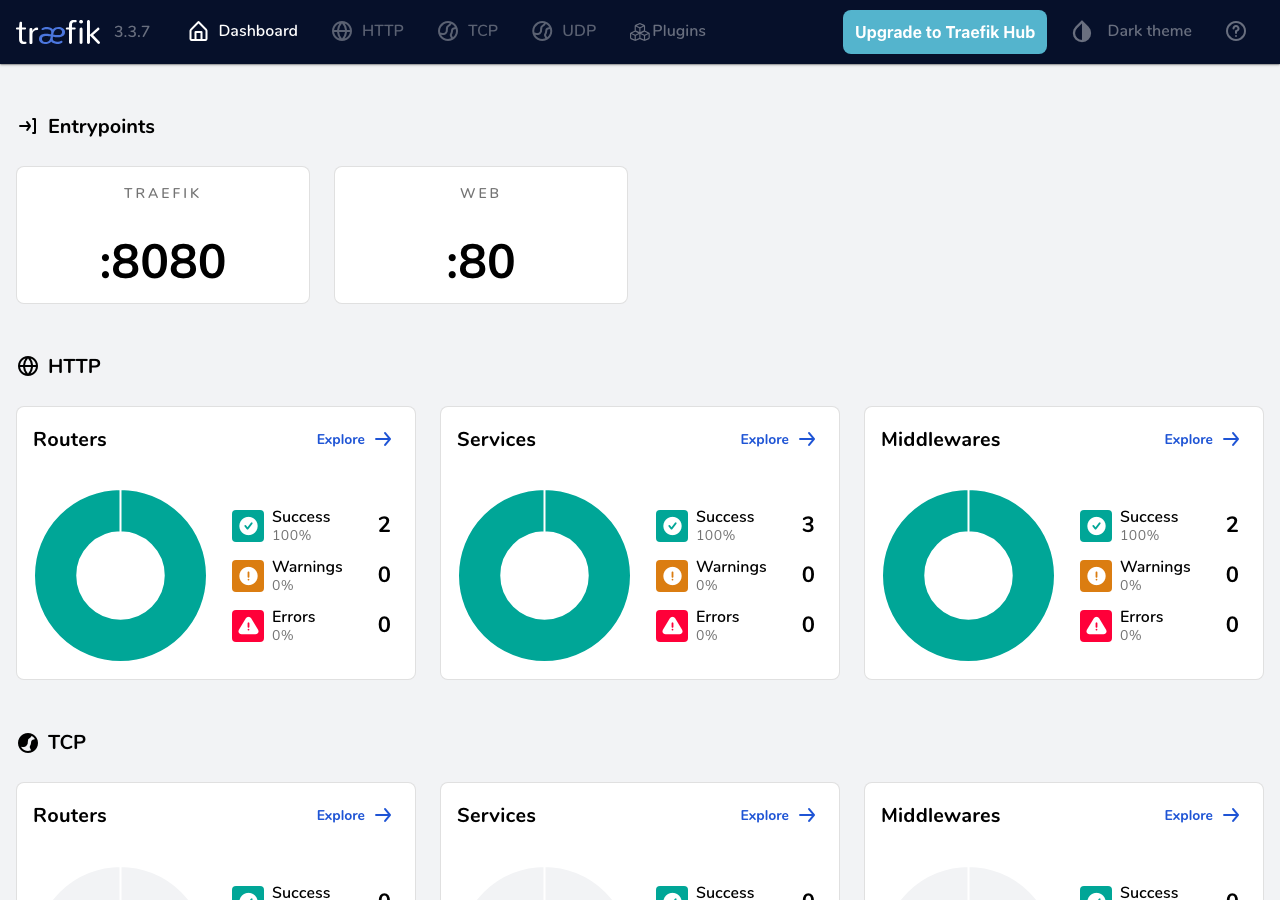Click HTTP Routers card title
This screenshot has width=1280, height=900.
click(x=70, y=439)
